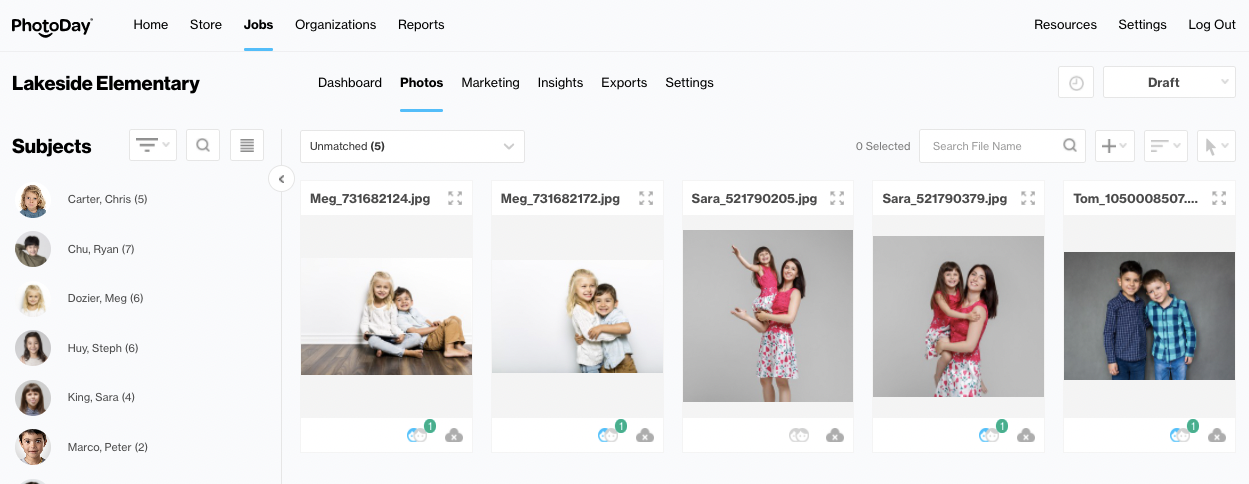The height and width of the screenshot is (484, 1249).
Task: Open the sort order dropdown
Action: tap(1165, 146)
